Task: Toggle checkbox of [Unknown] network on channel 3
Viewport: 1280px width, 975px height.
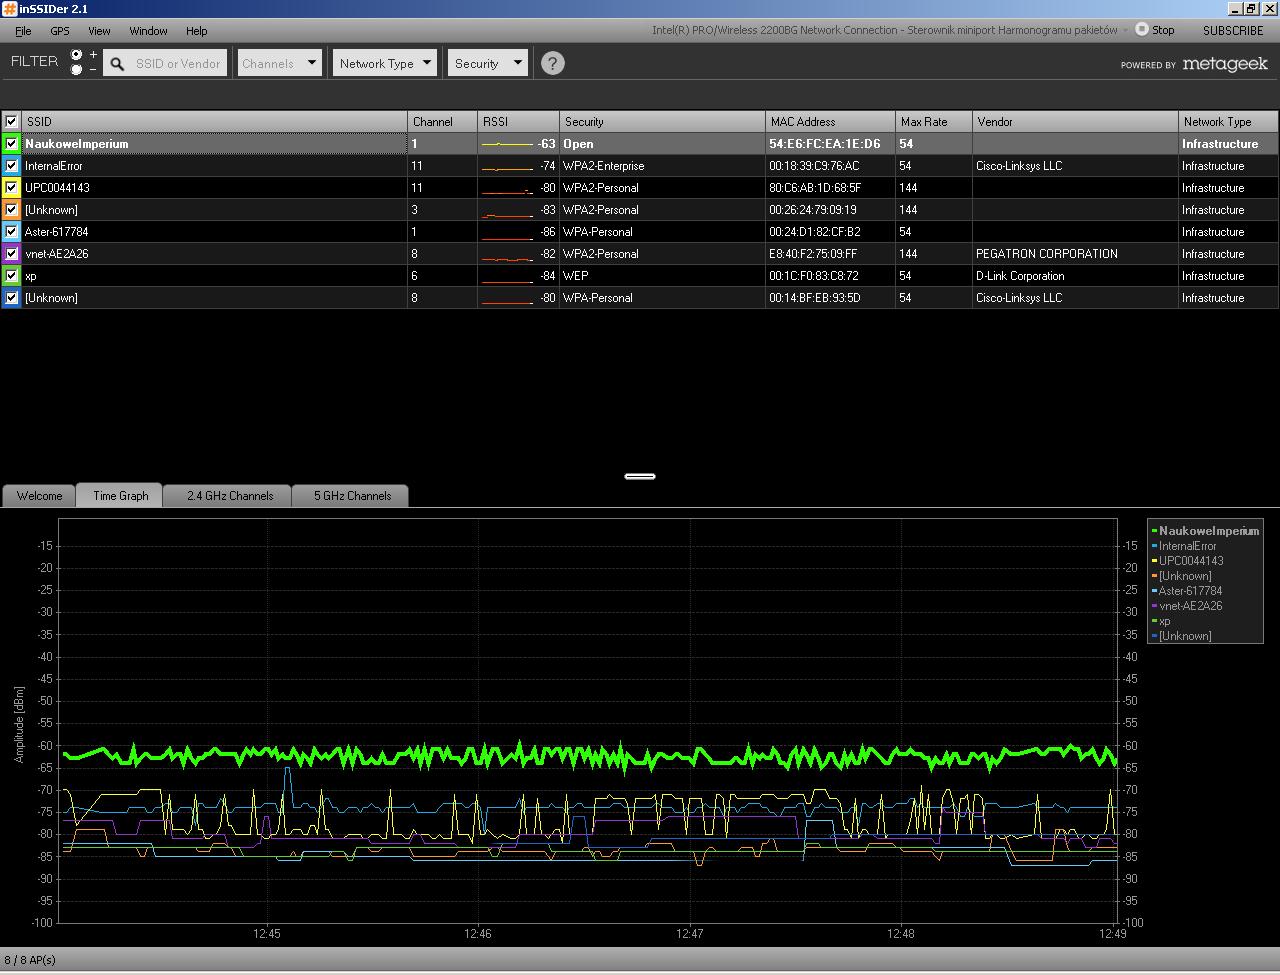Action: [x=12, y=210]
